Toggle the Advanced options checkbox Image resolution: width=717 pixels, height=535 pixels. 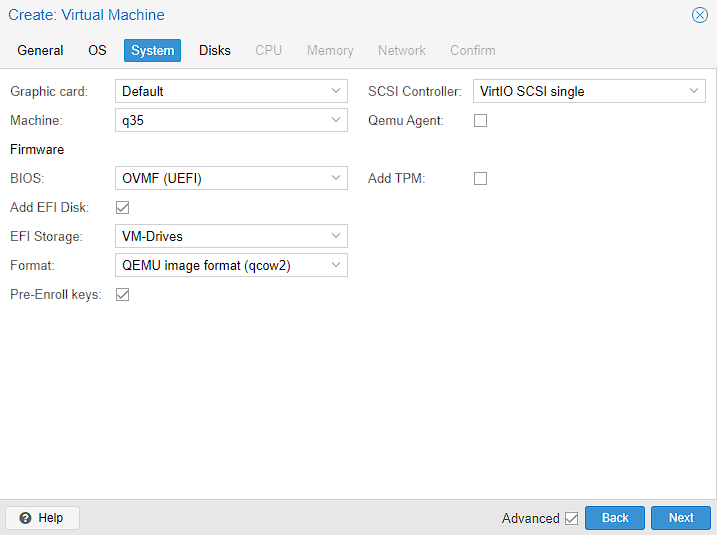(571, 518)
